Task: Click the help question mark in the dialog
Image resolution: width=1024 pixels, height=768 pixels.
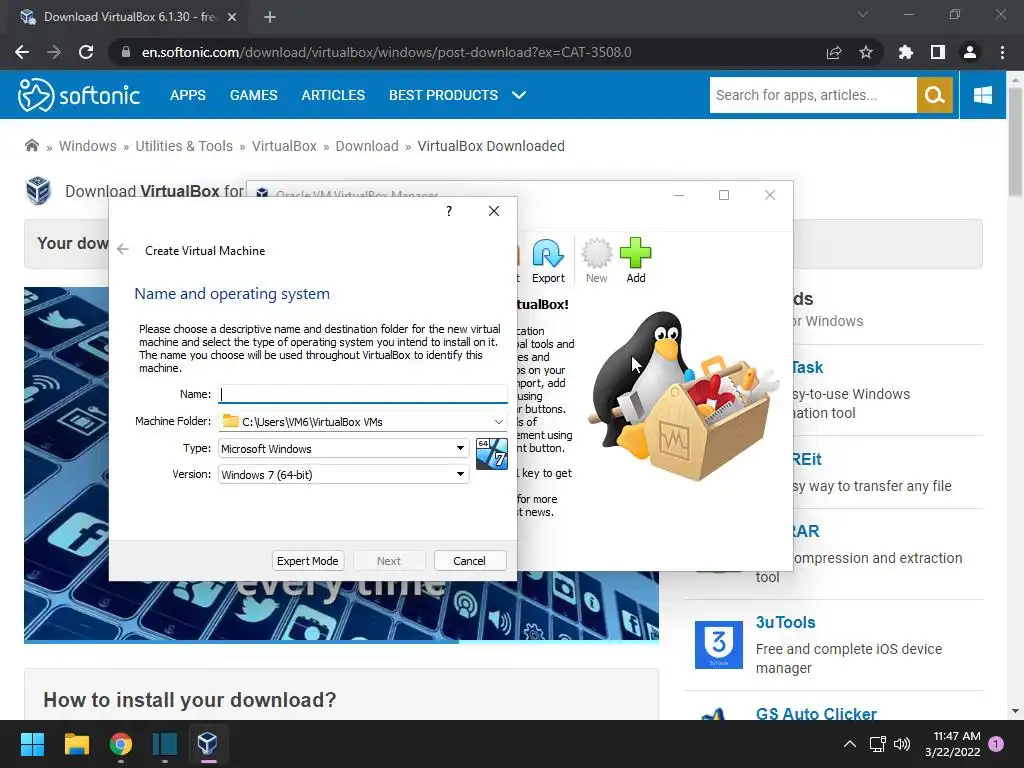Action: (449, 211)
